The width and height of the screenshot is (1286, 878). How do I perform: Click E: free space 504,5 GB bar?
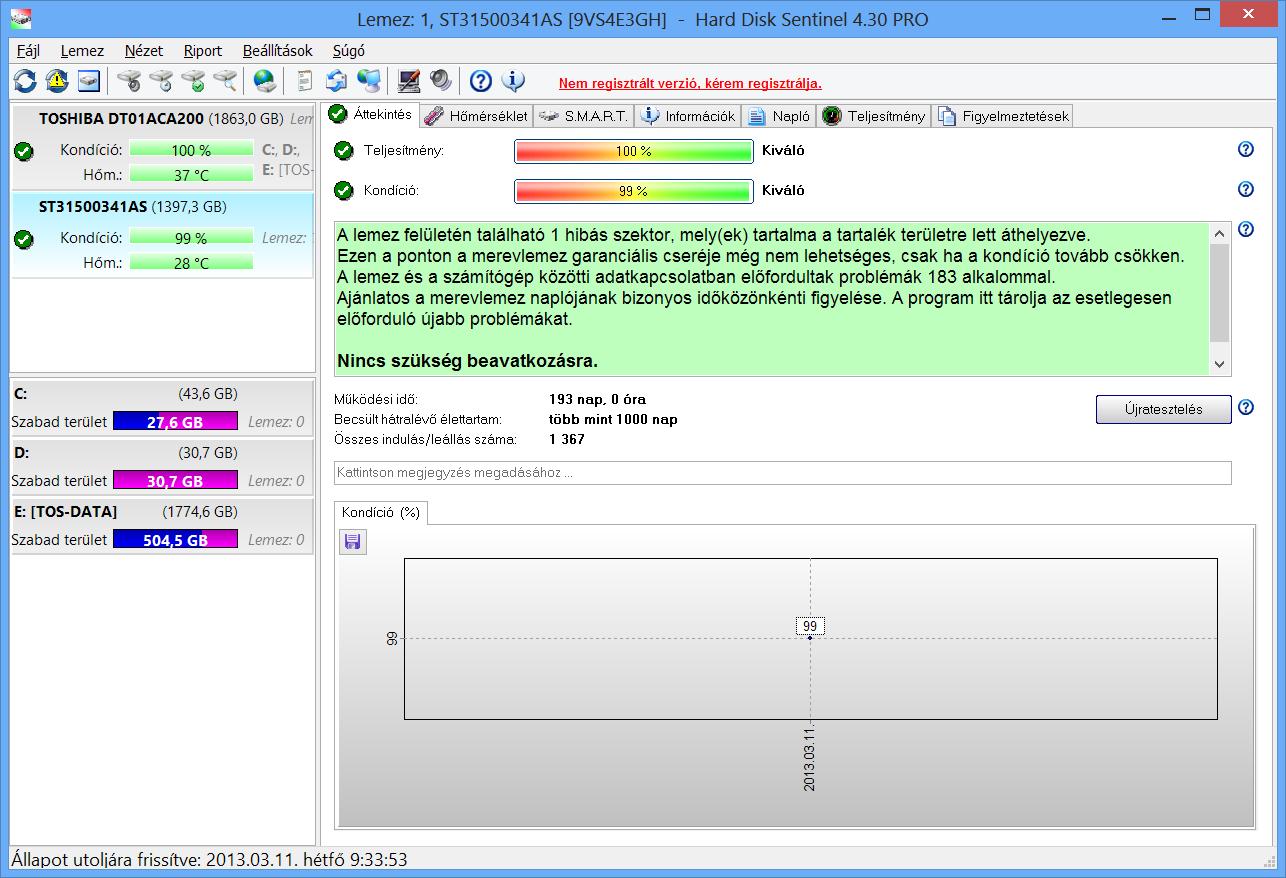[x=175, y=540]
